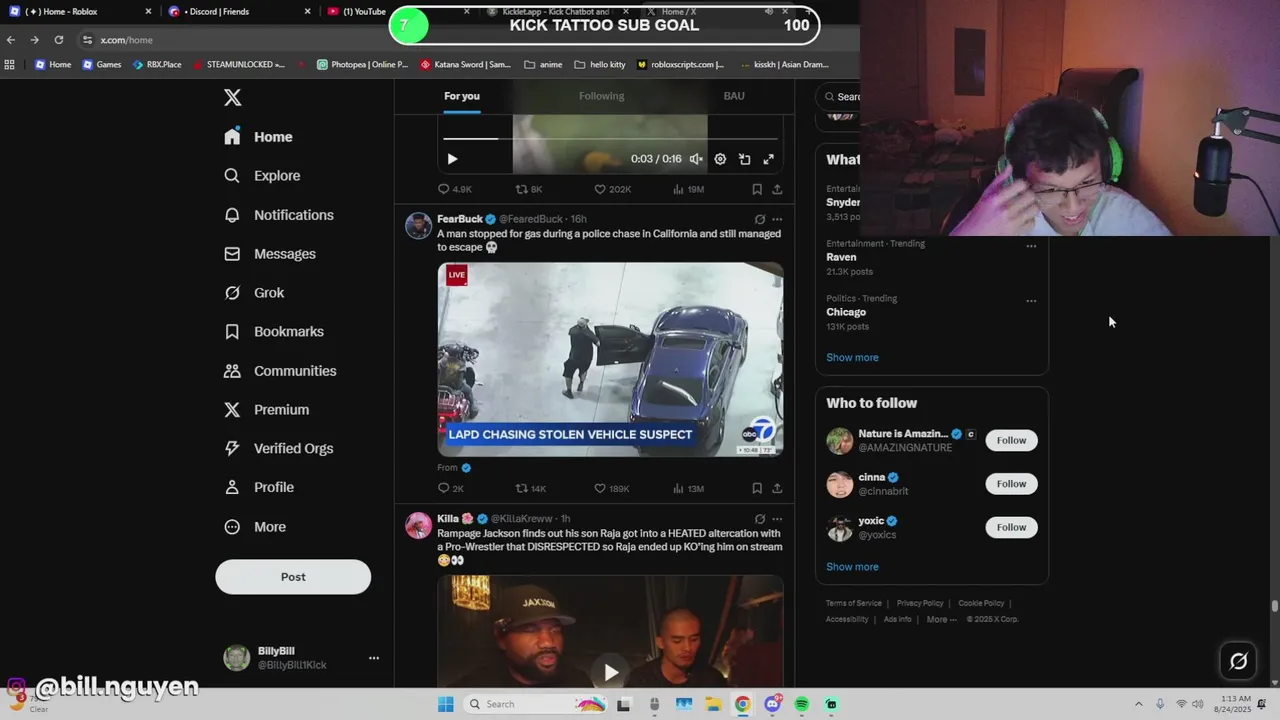This screenshot has height=720, width=1280.
Task: Bookmark FearBuck's post
Action: pyautogui.click(x=757, y=488)
